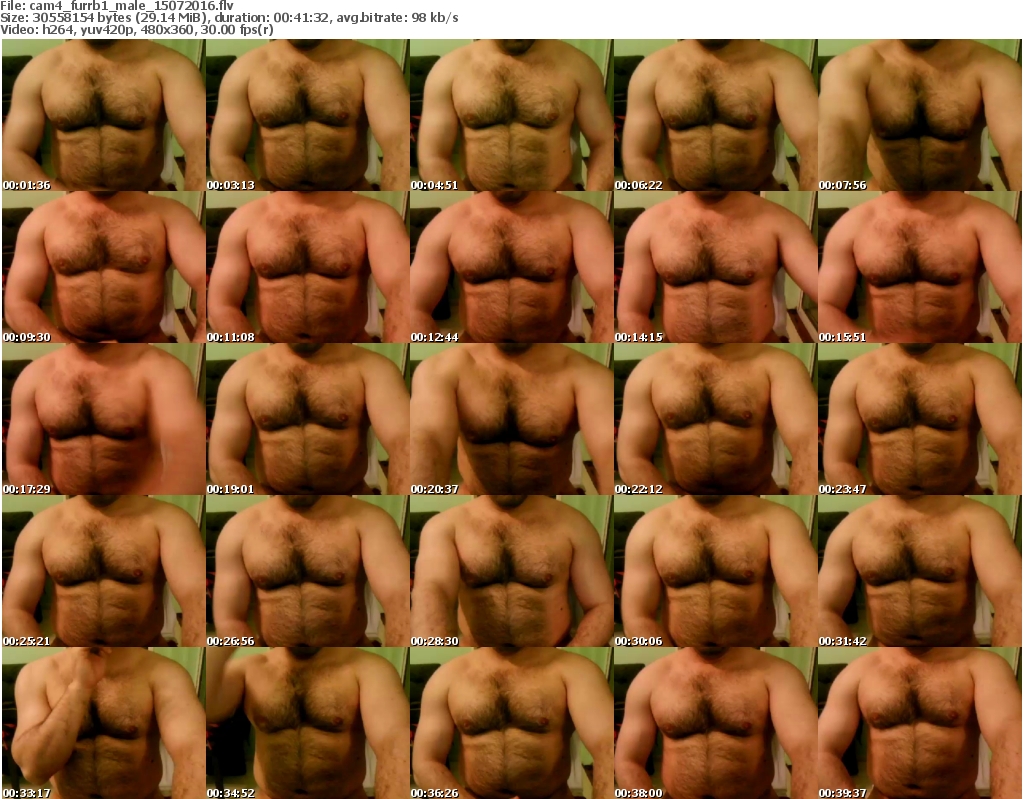
Task: Select the thumbnail stamped 00:11:08
Action: [308, 267]
